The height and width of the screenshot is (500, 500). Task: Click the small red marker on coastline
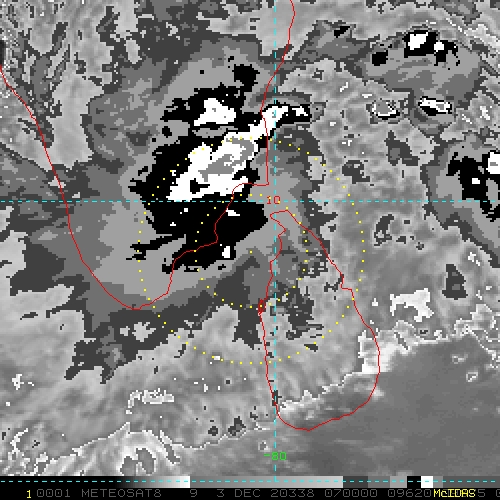pos(262,306)
